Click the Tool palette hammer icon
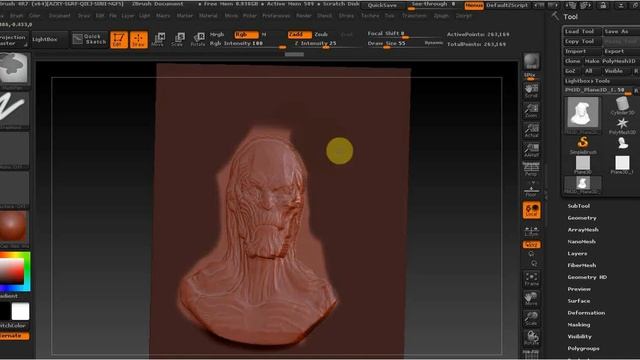The height and width of the screenshot is (360, 640). pyautogui.click(x=555, y=16)
